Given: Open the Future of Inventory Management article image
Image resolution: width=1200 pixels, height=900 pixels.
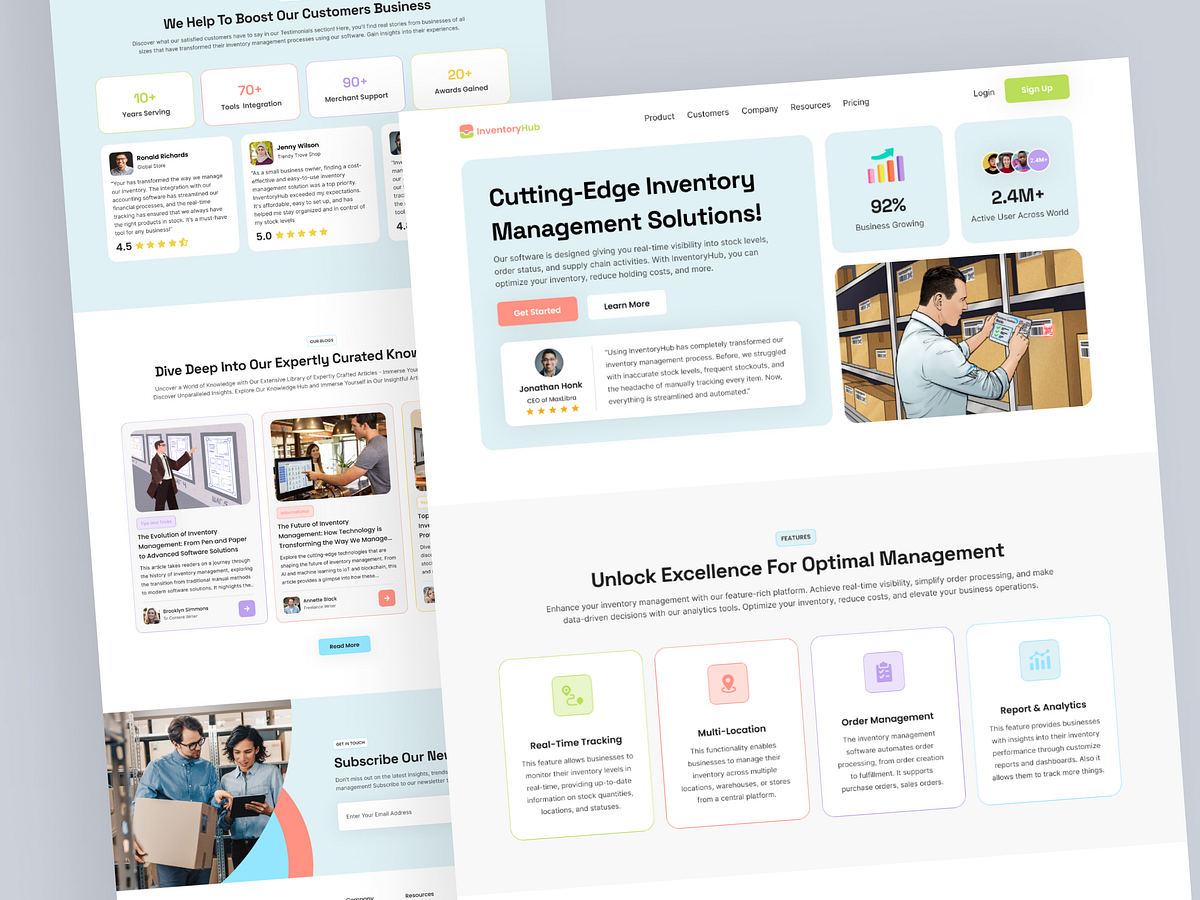Looking at the screenshot, I should pyautogui.click(x=330, y=455).
